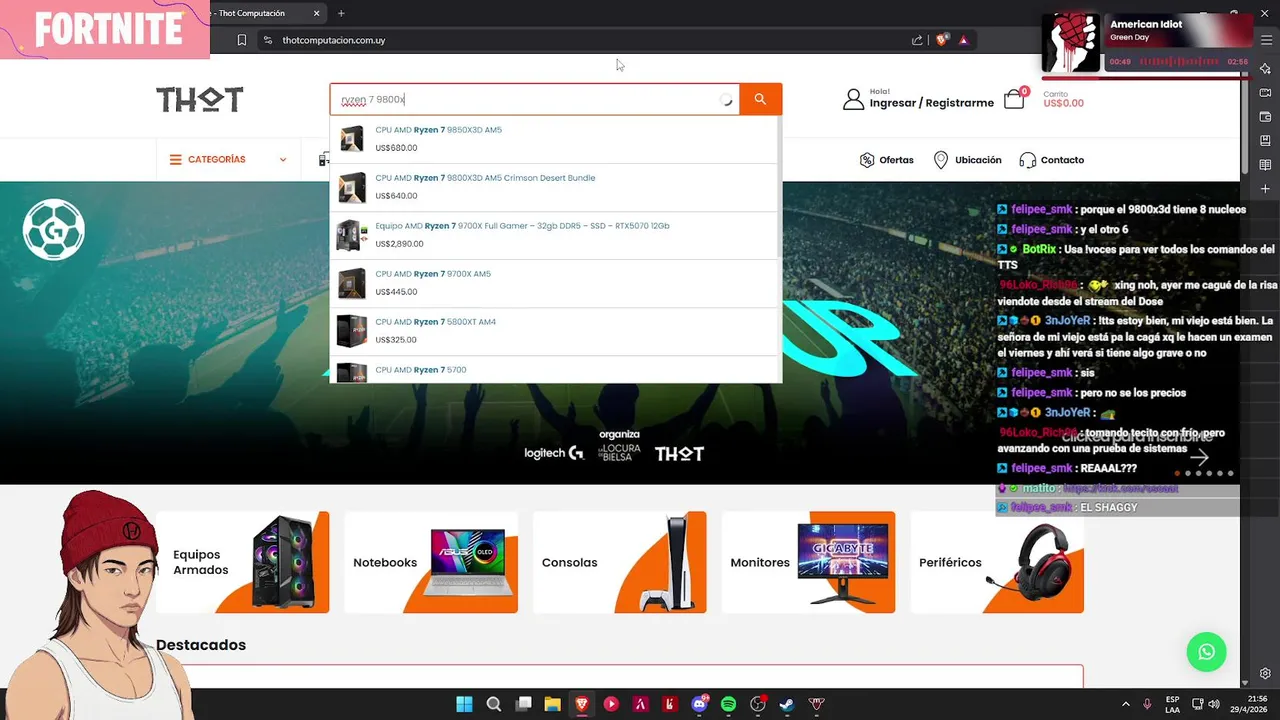Open Leo AI from the Brave sidebar
Viewport: 1280px width, 720px height.
coord(1266,68)
